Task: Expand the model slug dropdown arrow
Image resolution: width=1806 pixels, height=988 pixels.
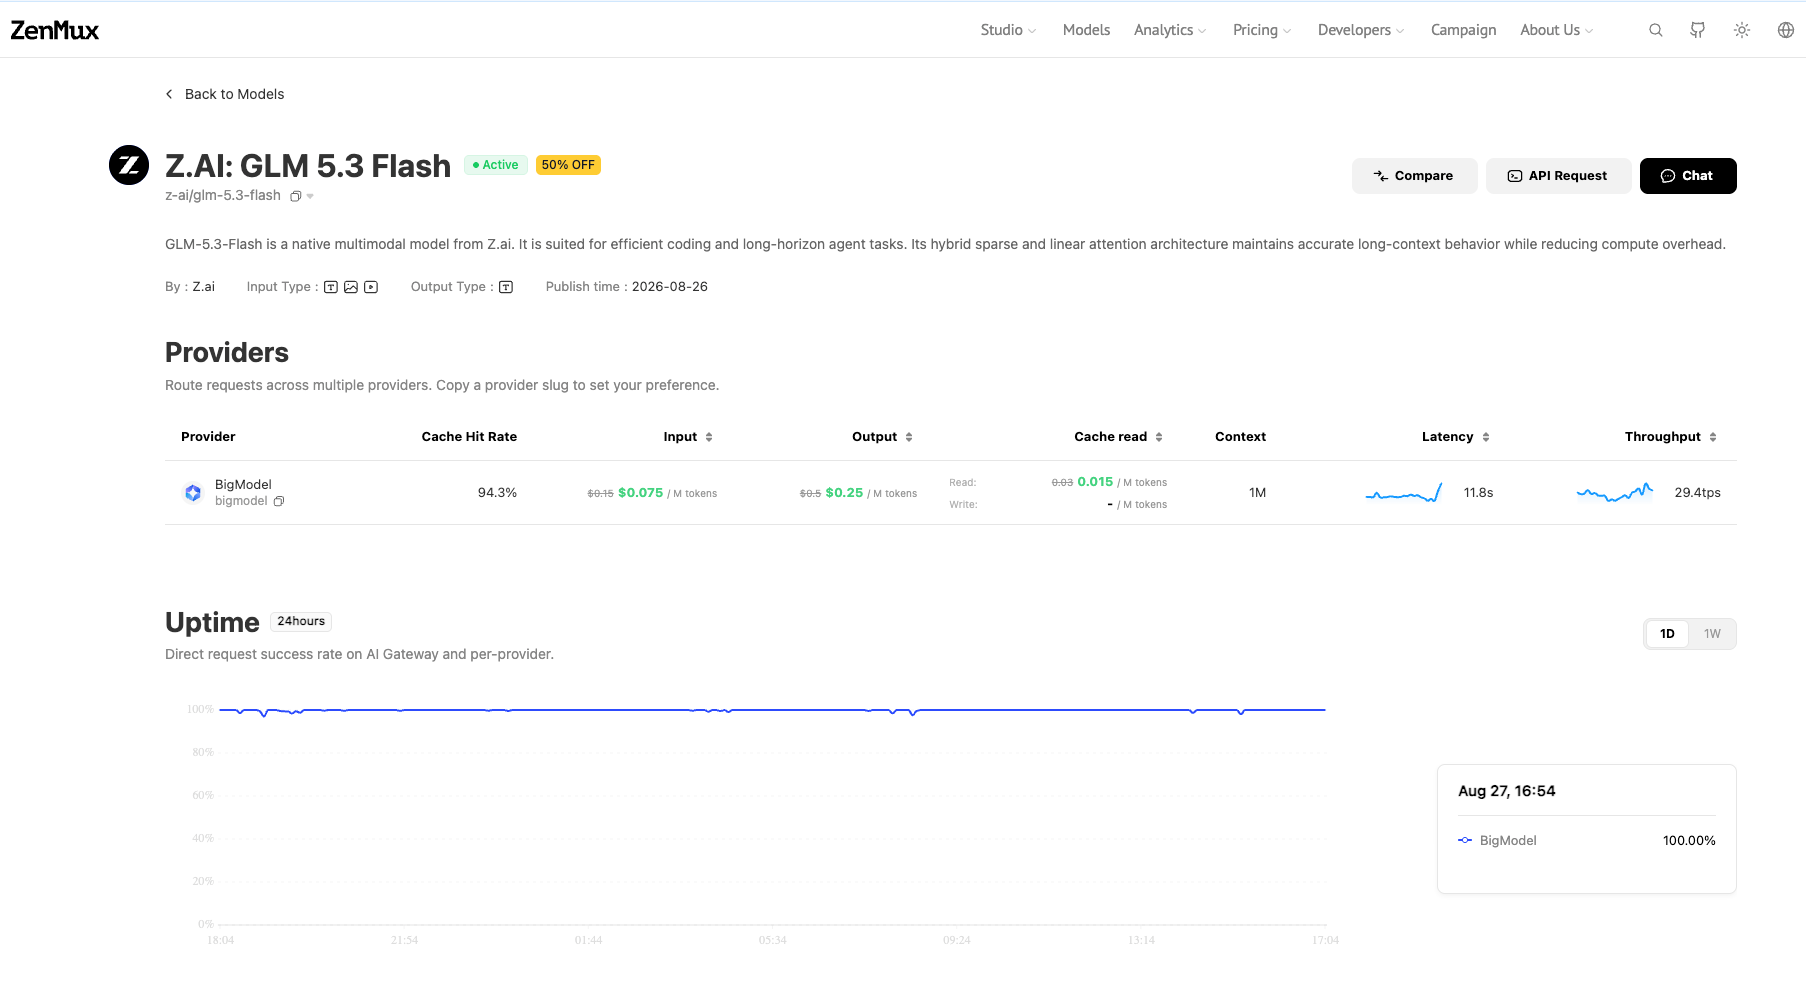Action: point(310,196)
